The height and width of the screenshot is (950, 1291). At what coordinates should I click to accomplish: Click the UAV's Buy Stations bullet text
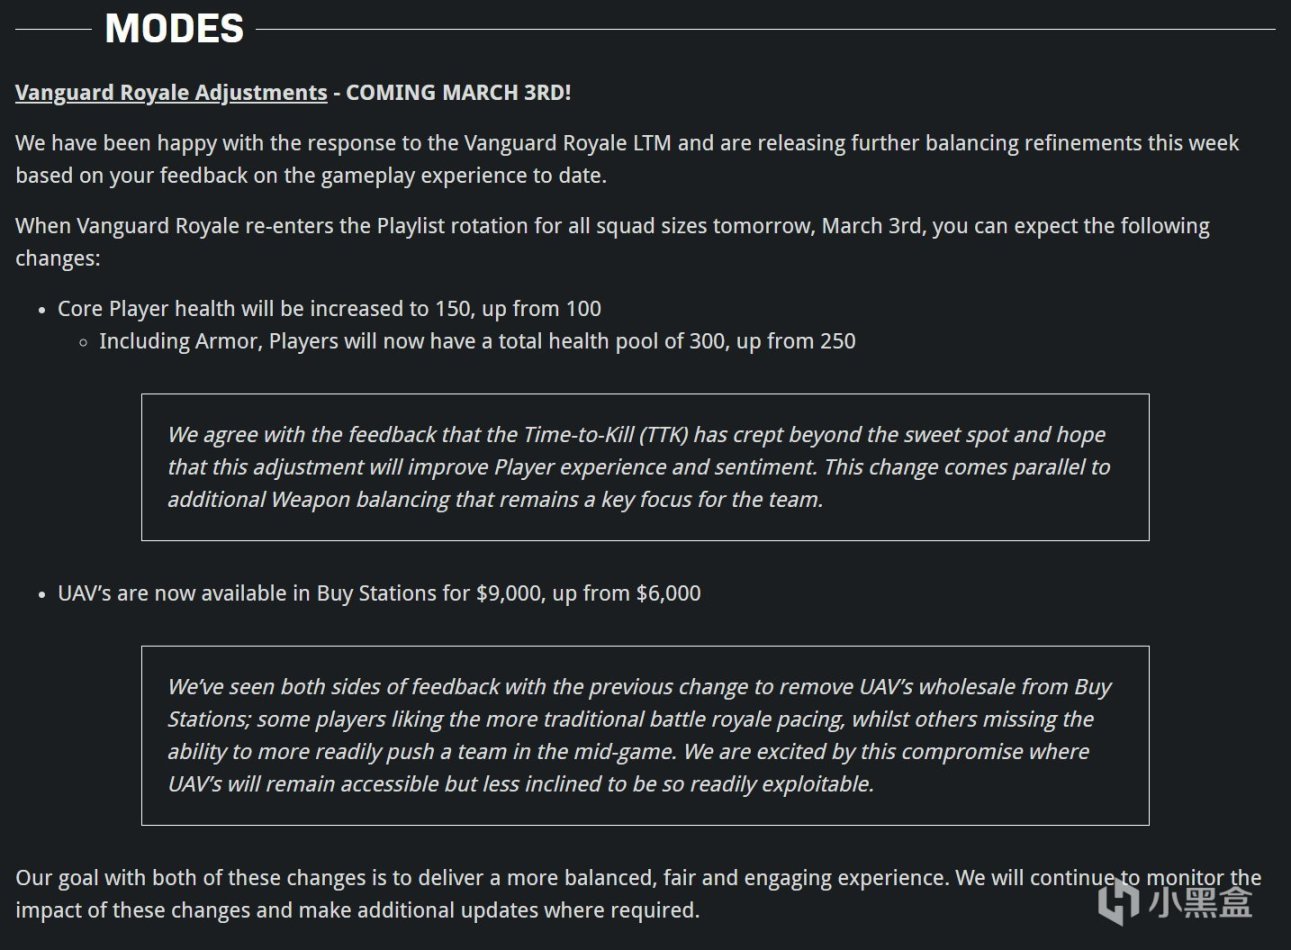click(379, 593)
